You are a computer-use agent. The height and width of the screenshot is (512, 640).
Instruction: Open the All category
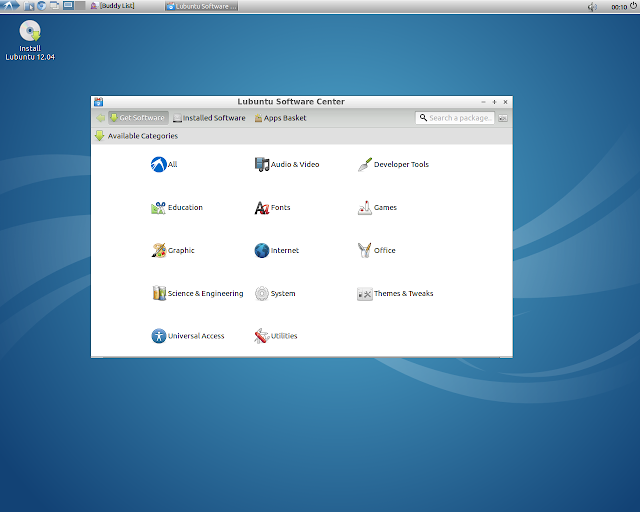click(x=164, y=165)
